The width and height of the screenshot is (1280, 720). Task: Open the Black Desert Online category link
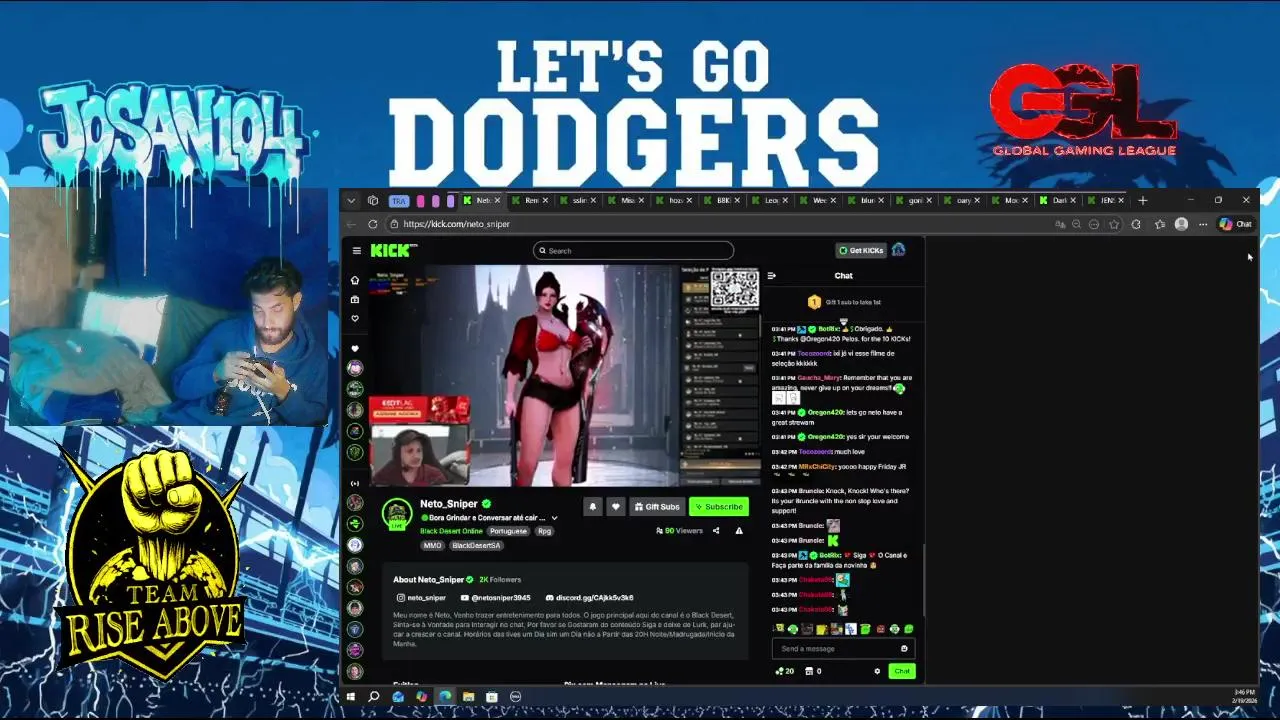pyautogui.click(x=451, y=531)
